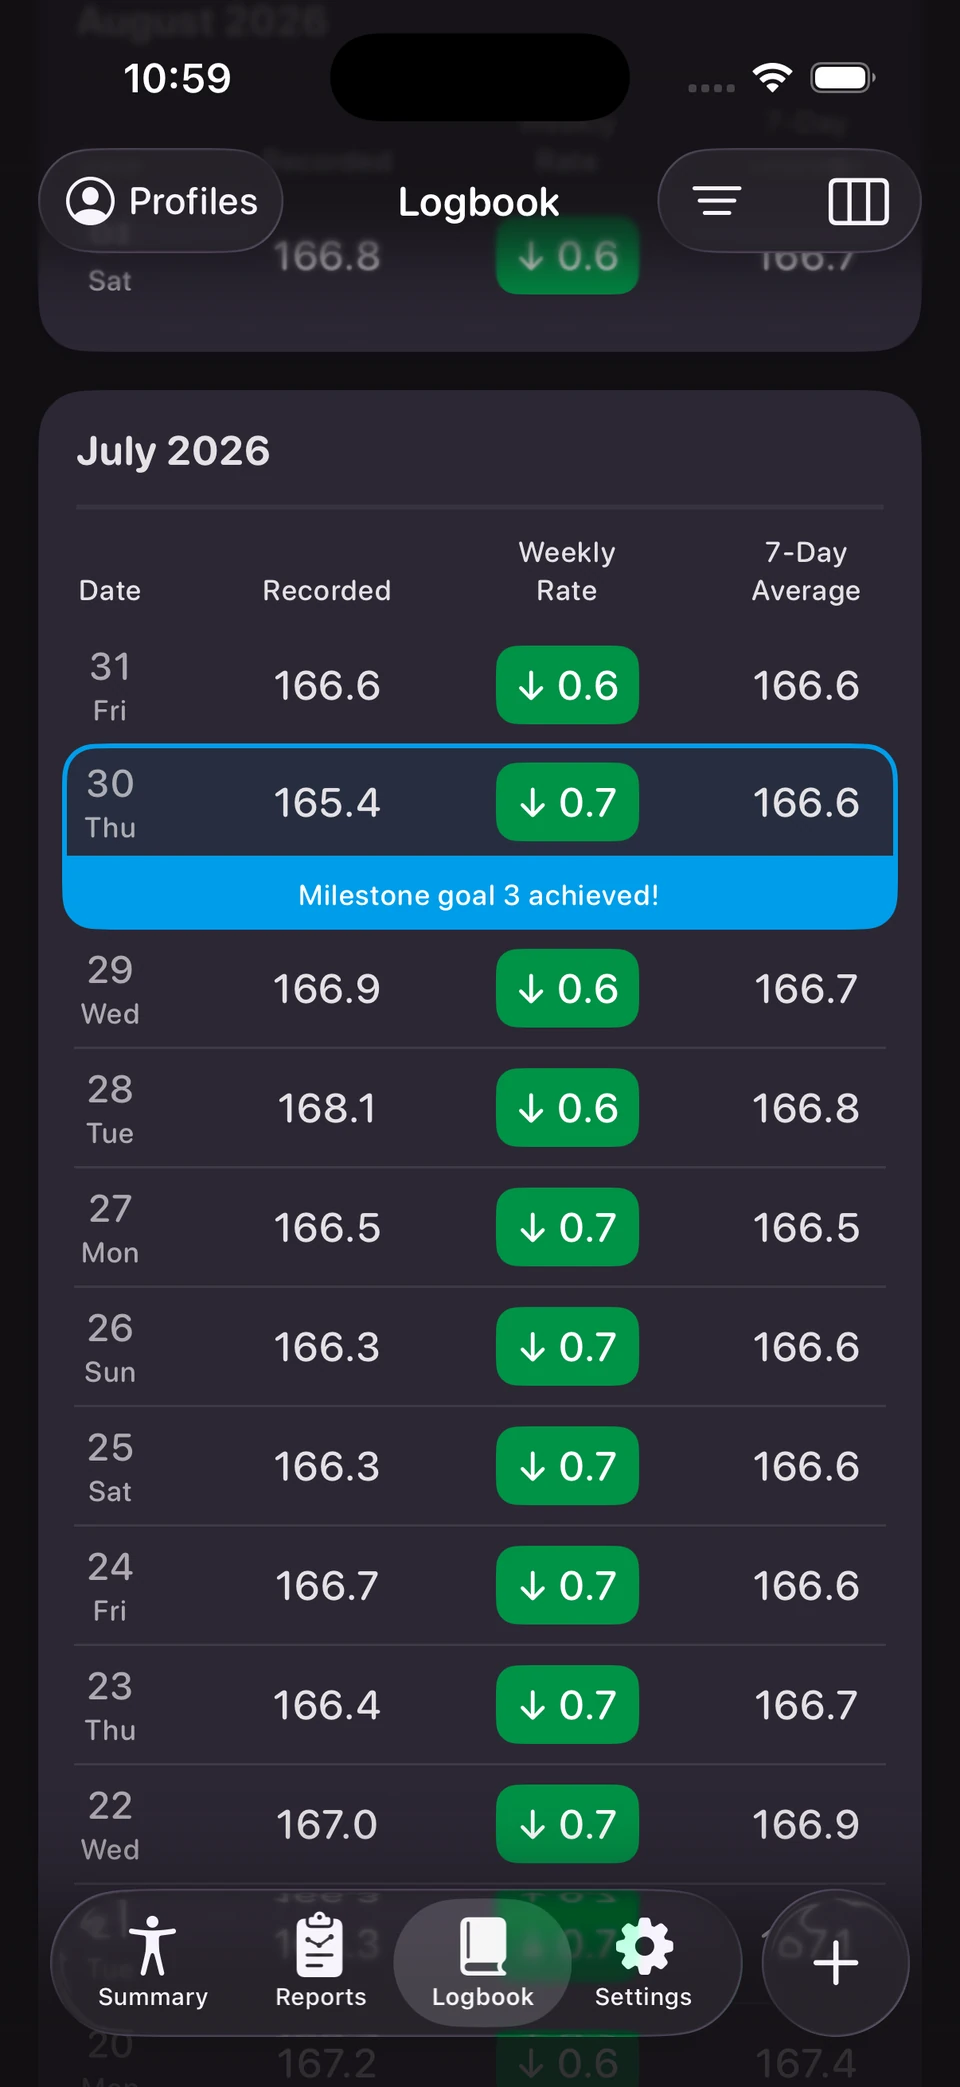Viewport: 960px width, 2087px height.
Task: Open the 29 Wed date entry
Action: pos(110,989)
